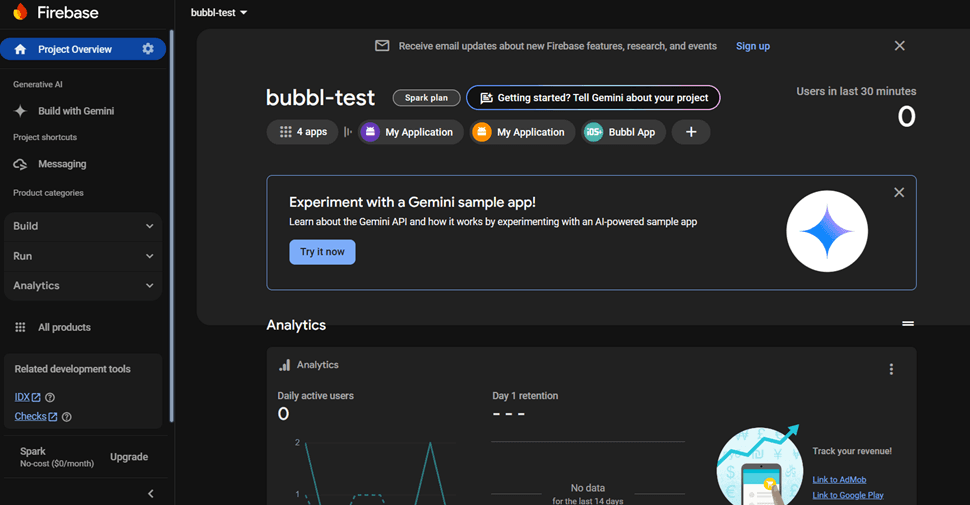Image resolution: width=970 pixels, height=505 pixels.
Task: Dismiss the email updates banner
Action: coord(899,46)
